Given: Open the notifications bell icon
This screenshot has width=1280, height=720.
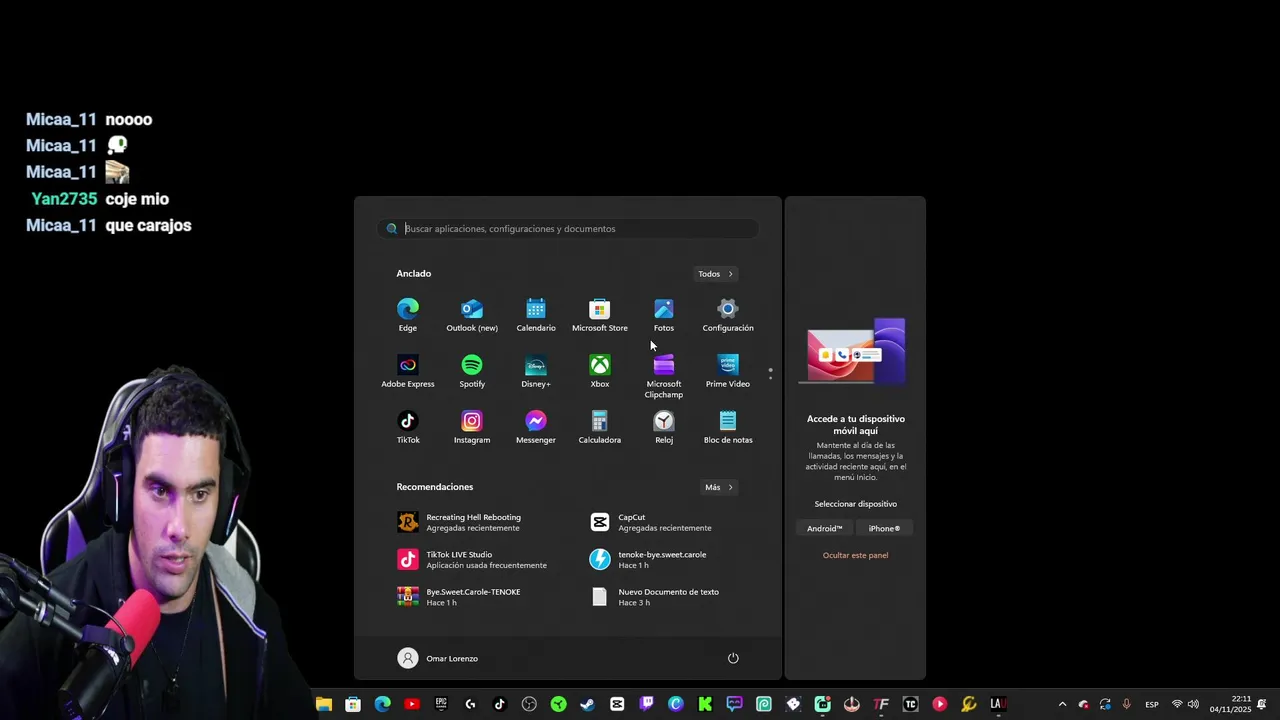Looking at the screenshot, I should (1263, 704).
